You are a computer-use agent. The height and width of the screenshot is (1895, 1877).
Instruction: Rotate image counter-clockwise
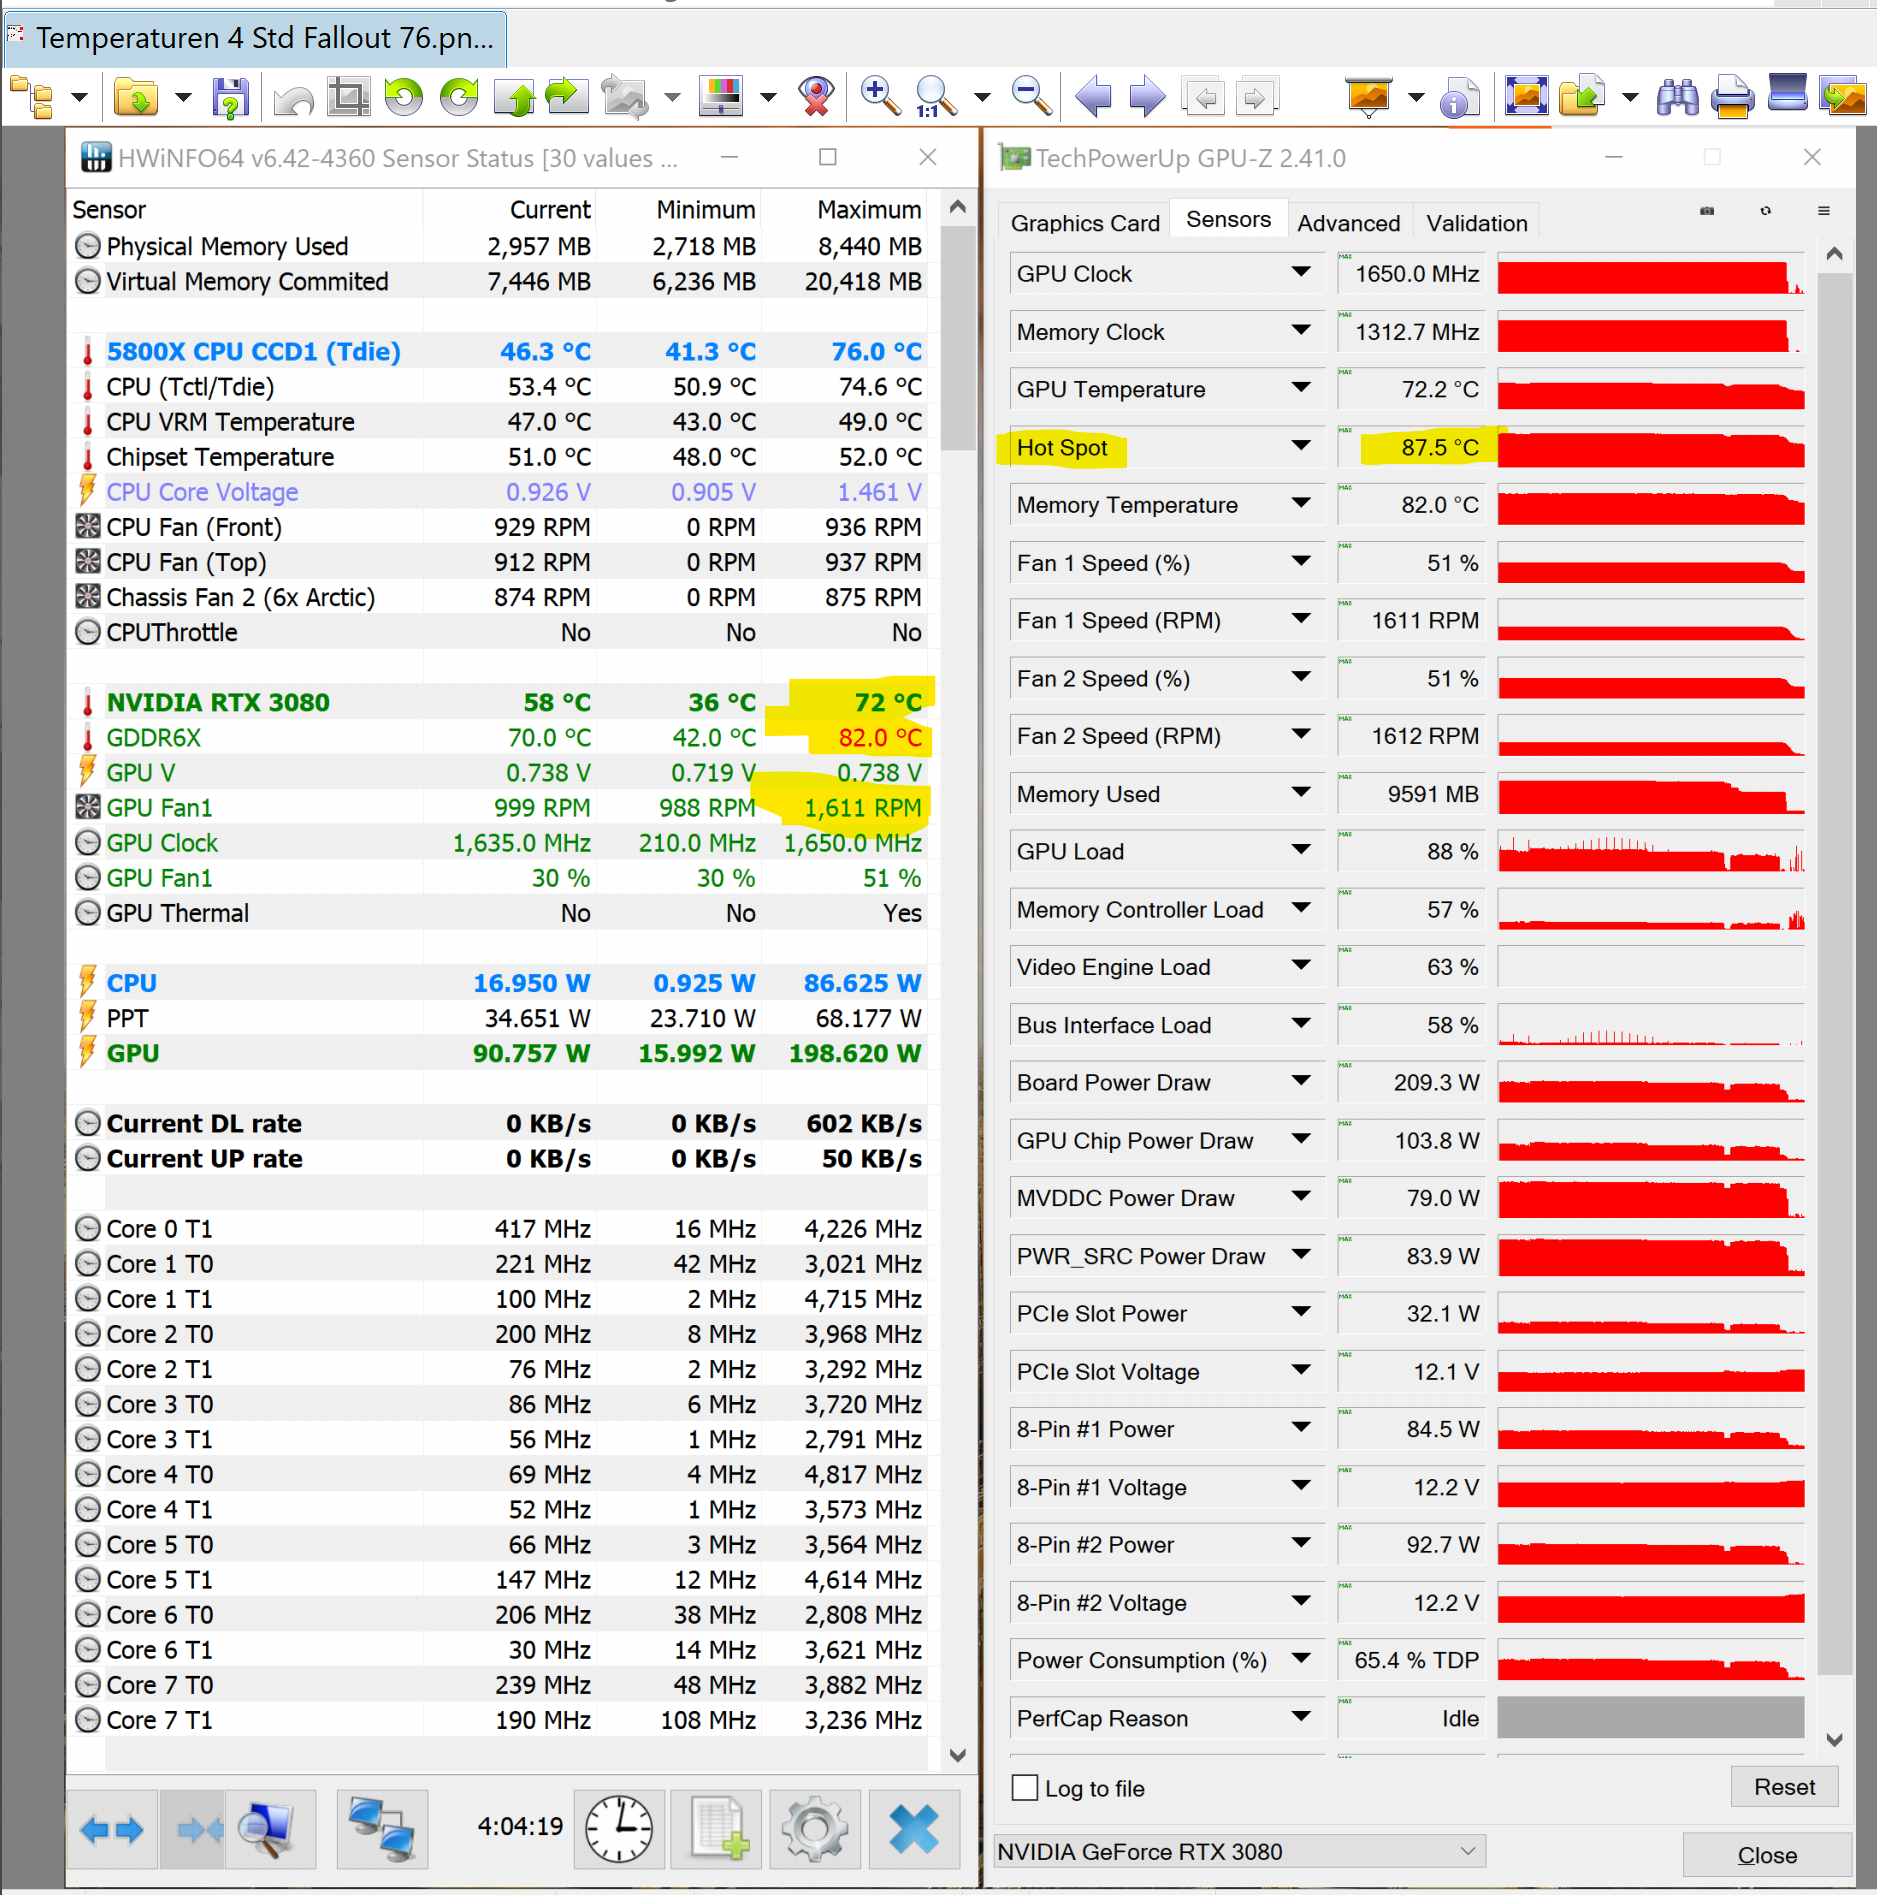click(x=404, y=98)
